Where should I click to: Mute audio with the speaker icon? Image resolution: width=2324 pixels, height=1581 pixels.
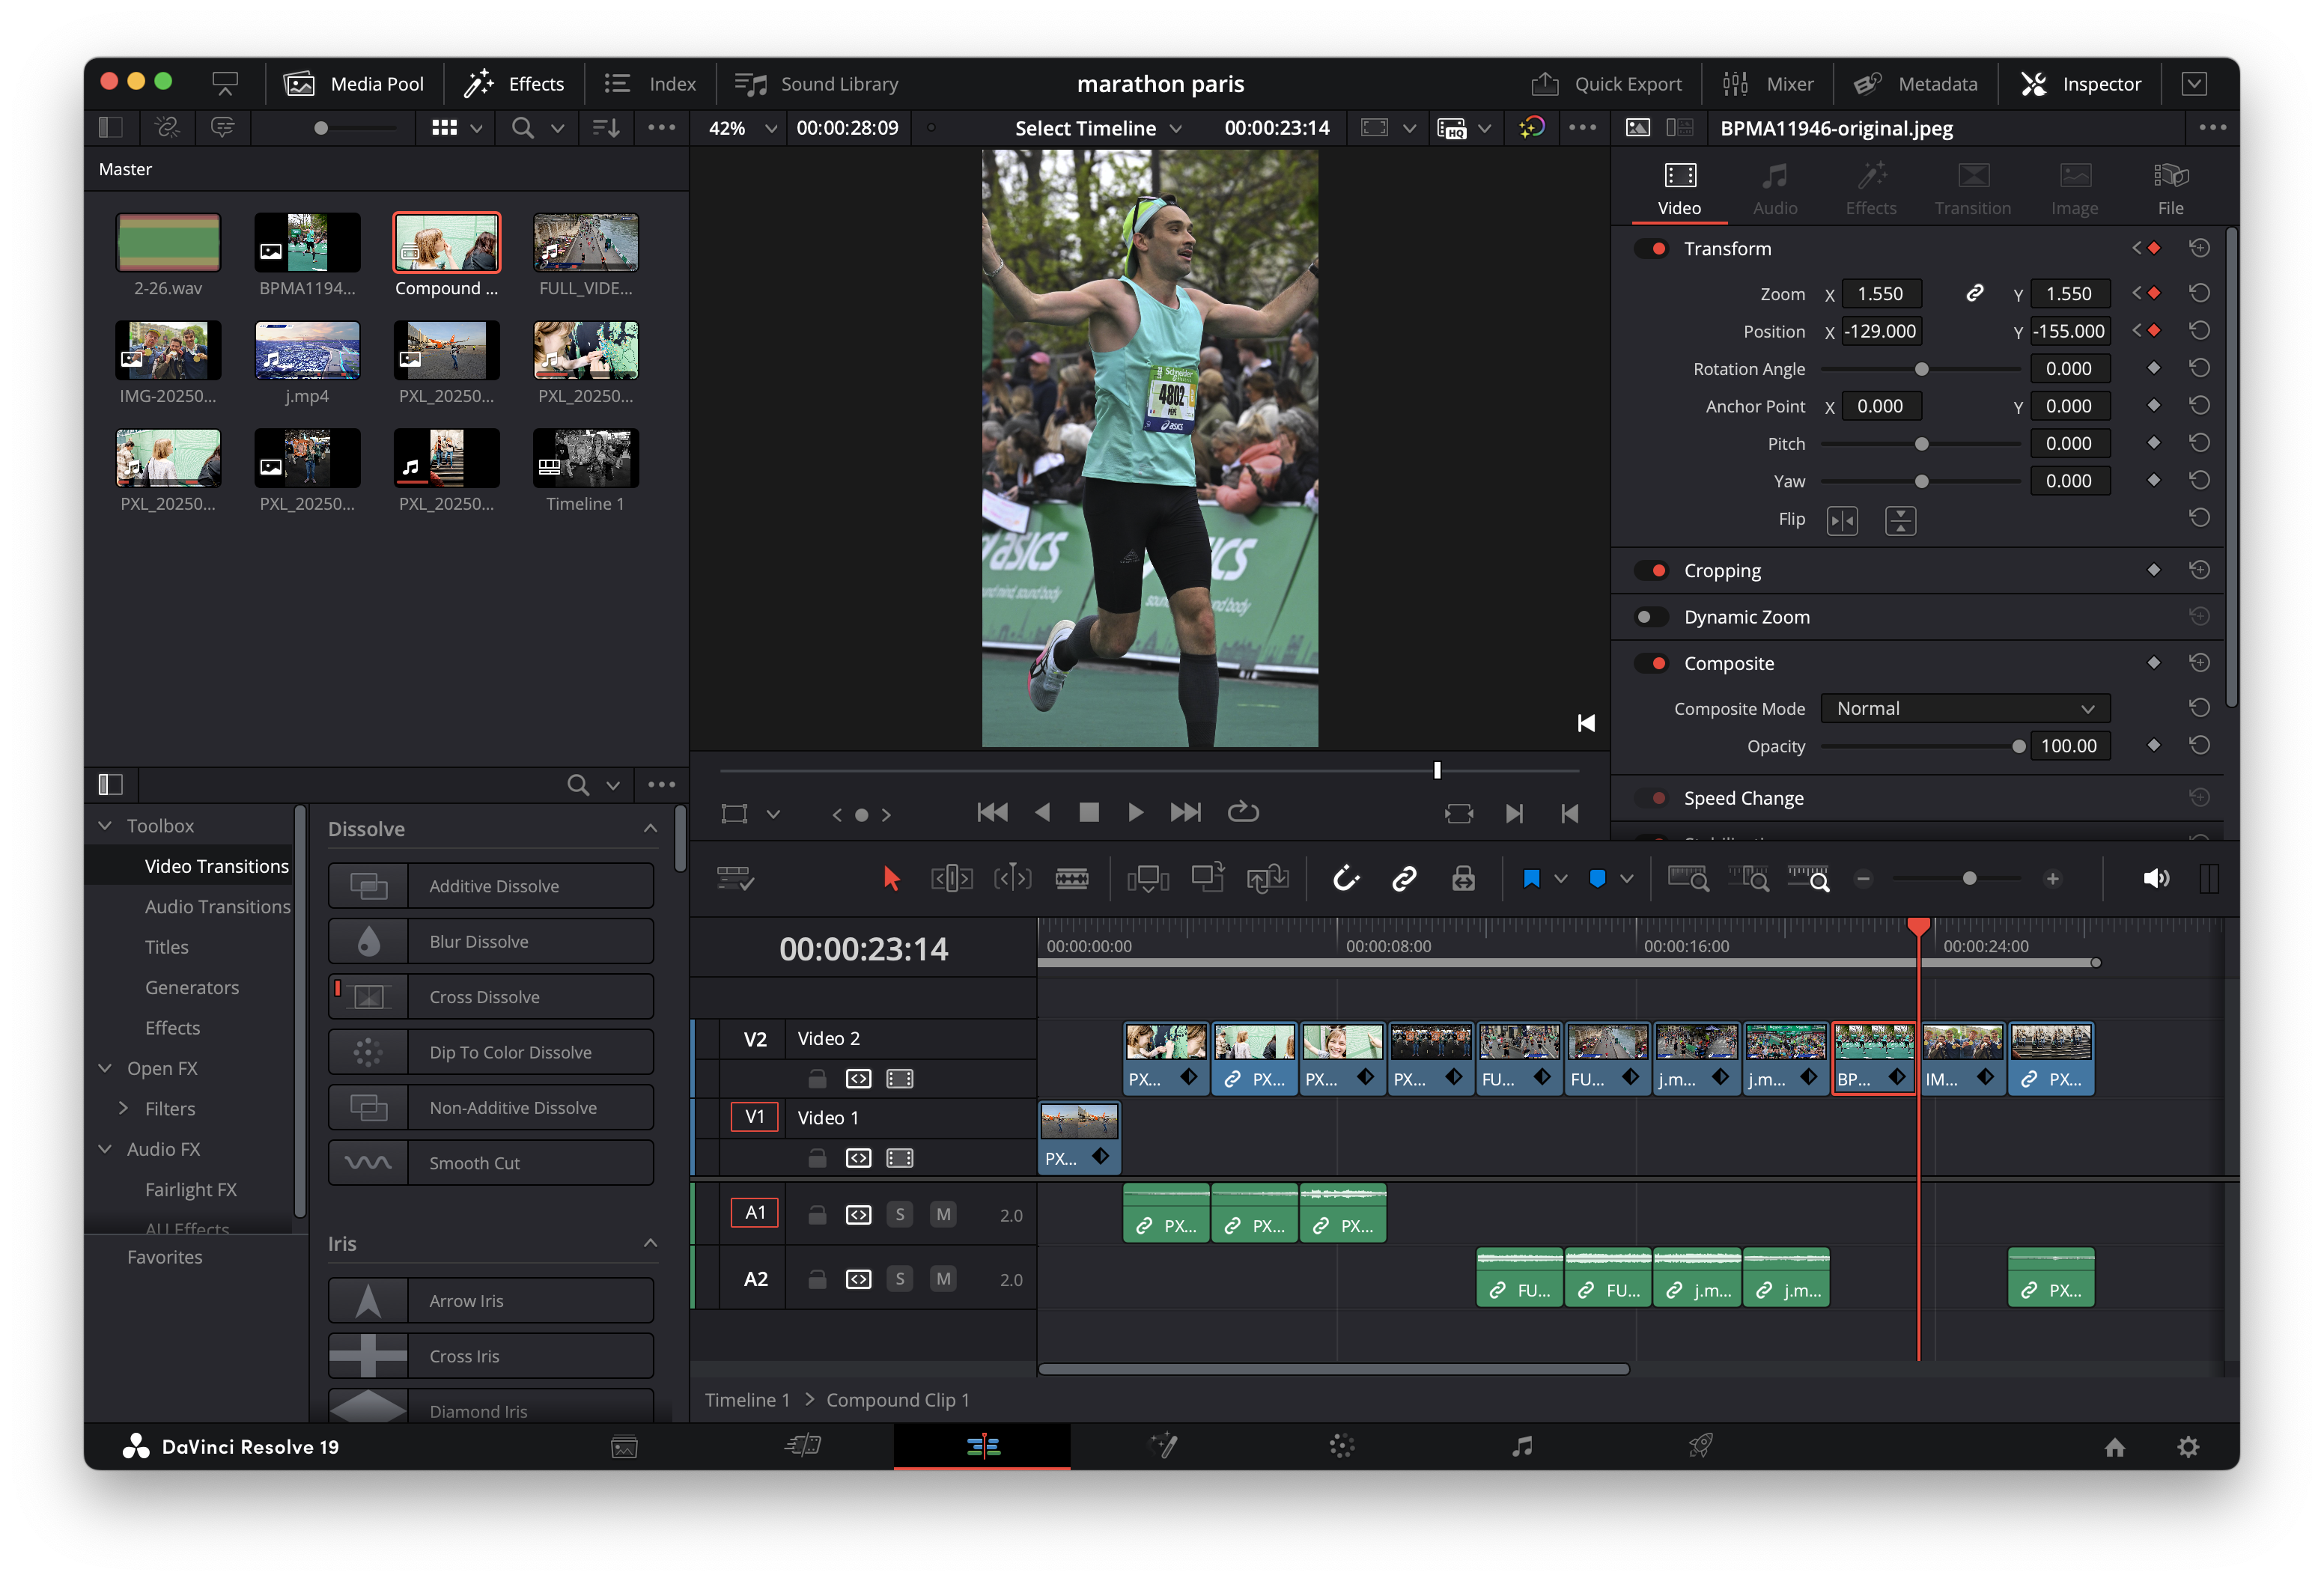pyautogui.click(x=2155, y=879)
